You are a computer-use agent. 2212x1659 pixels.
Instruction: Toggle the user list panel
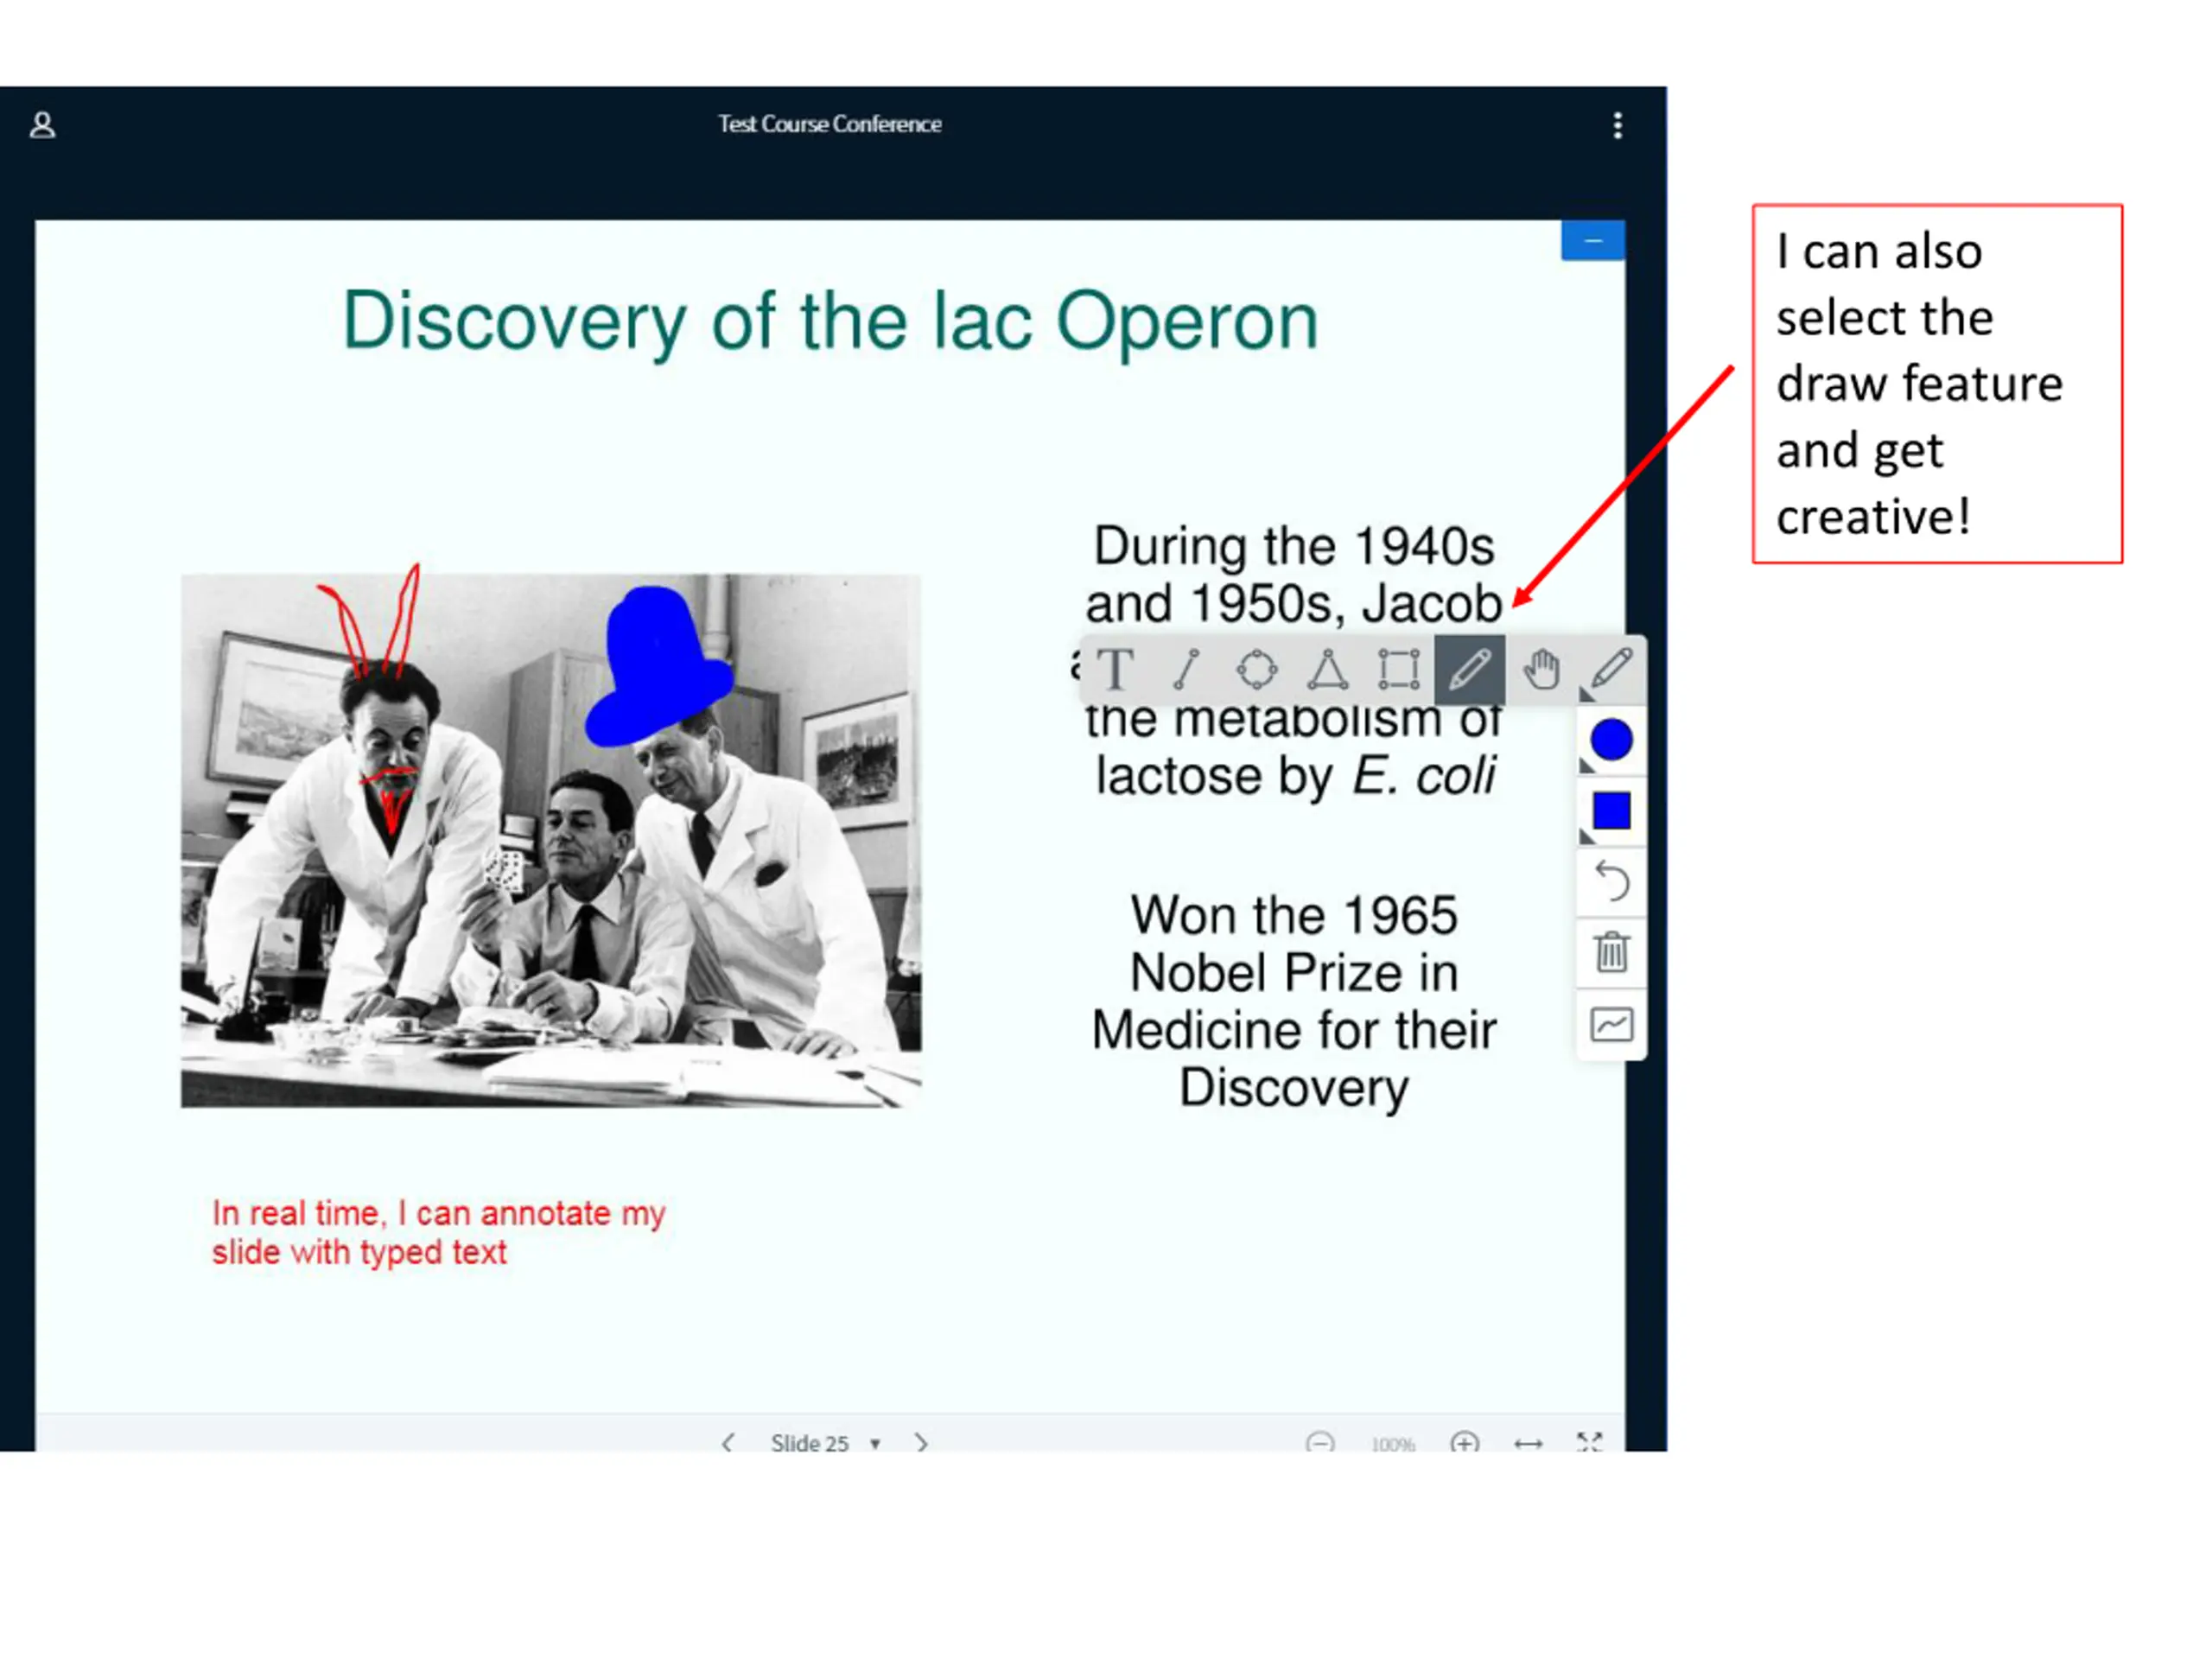(x=42, y=125)
